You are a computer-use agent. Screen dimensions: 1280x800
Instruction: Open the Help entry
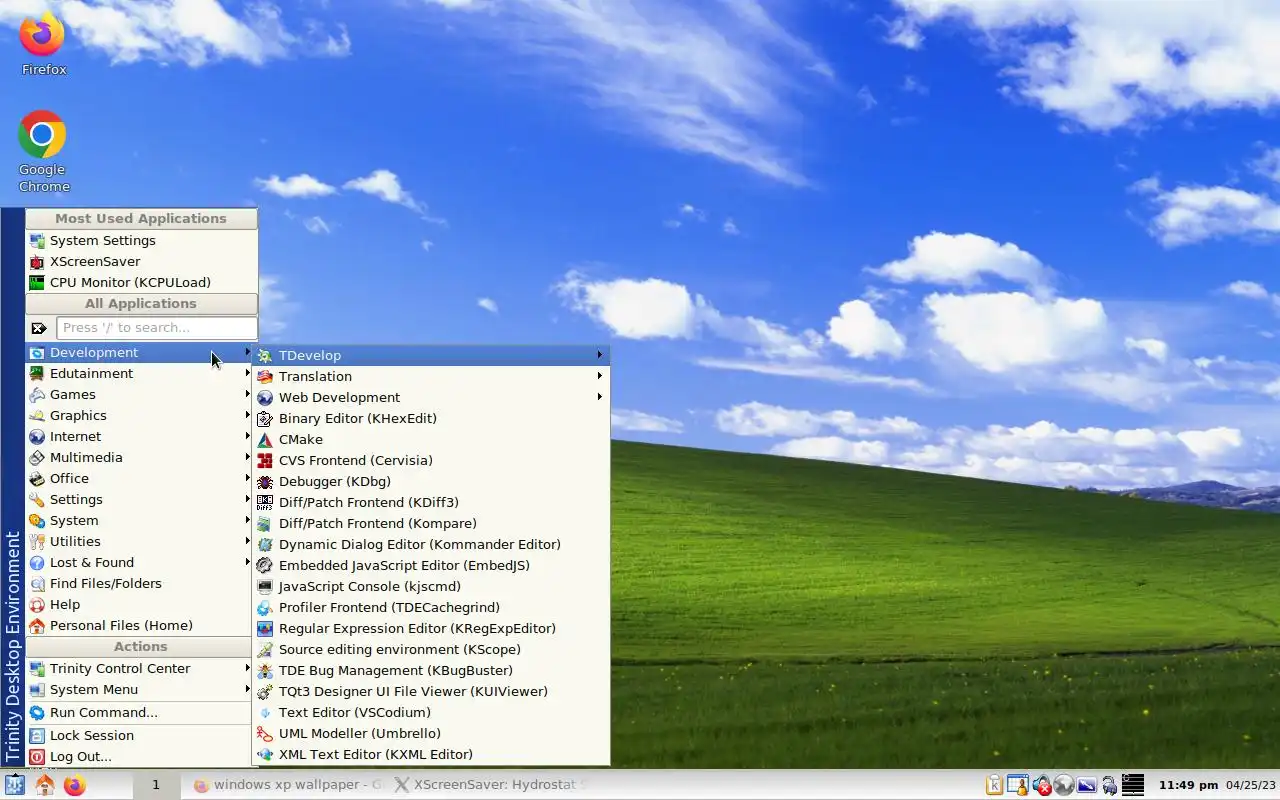coord(139,604)
